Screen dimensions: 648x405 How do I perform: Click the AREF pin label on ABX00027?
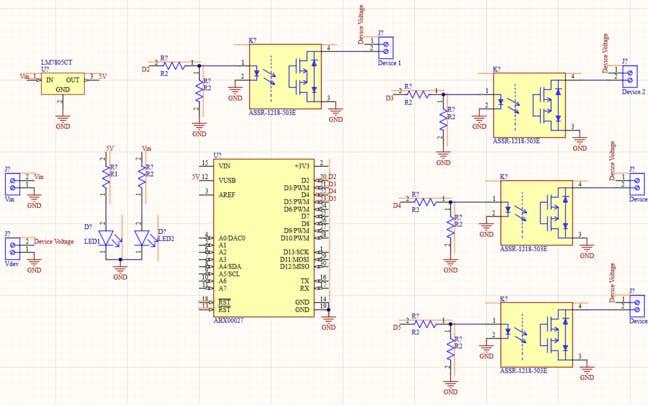(226, 195)
